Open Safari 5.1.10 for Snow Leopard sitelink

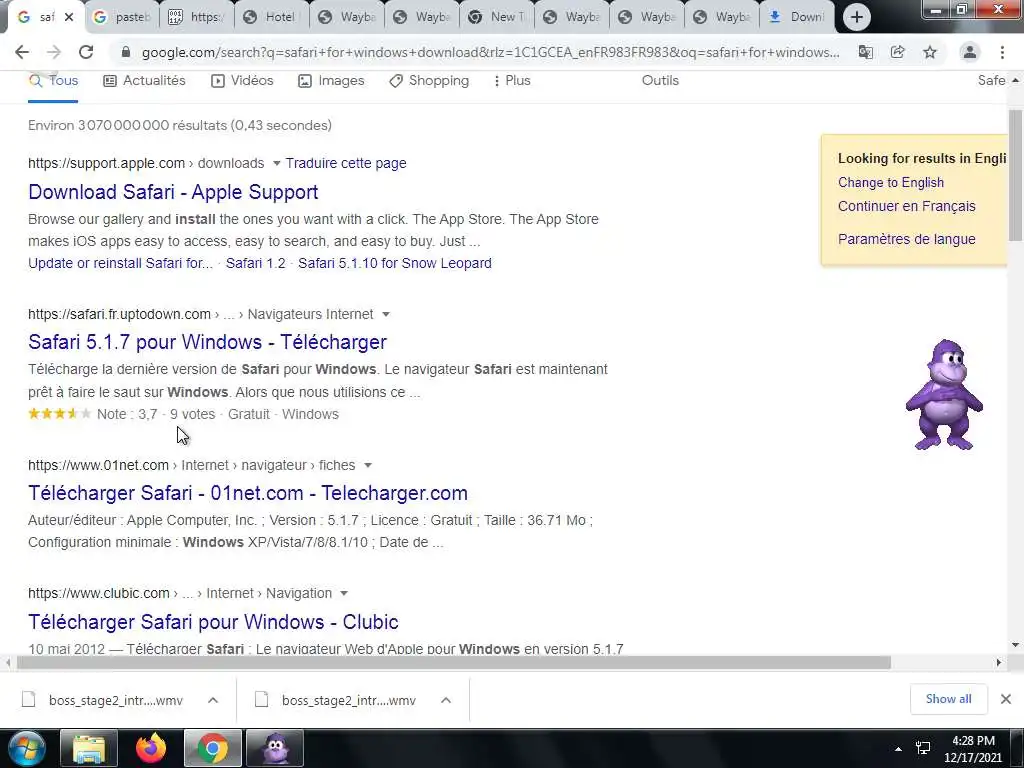click(x=394, y=263)
